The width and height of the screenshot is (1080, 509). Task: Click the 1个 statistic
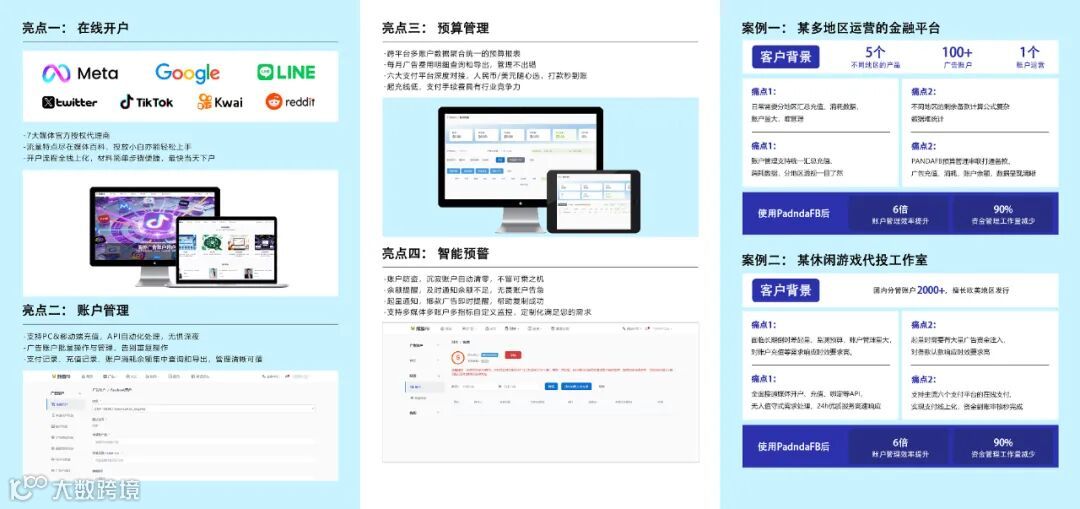(x=1029, y=52)
